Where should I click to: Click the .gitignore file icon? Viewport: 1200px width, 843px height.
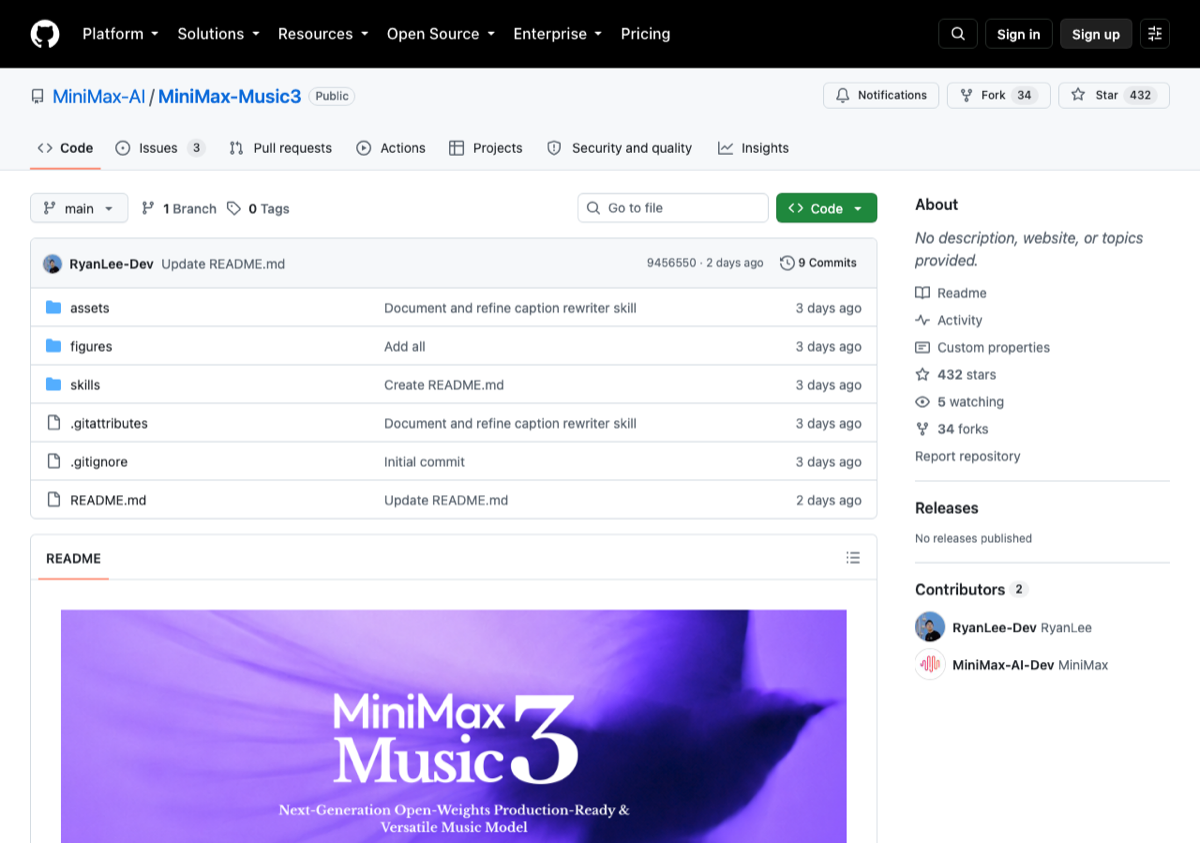pos(54,462)
